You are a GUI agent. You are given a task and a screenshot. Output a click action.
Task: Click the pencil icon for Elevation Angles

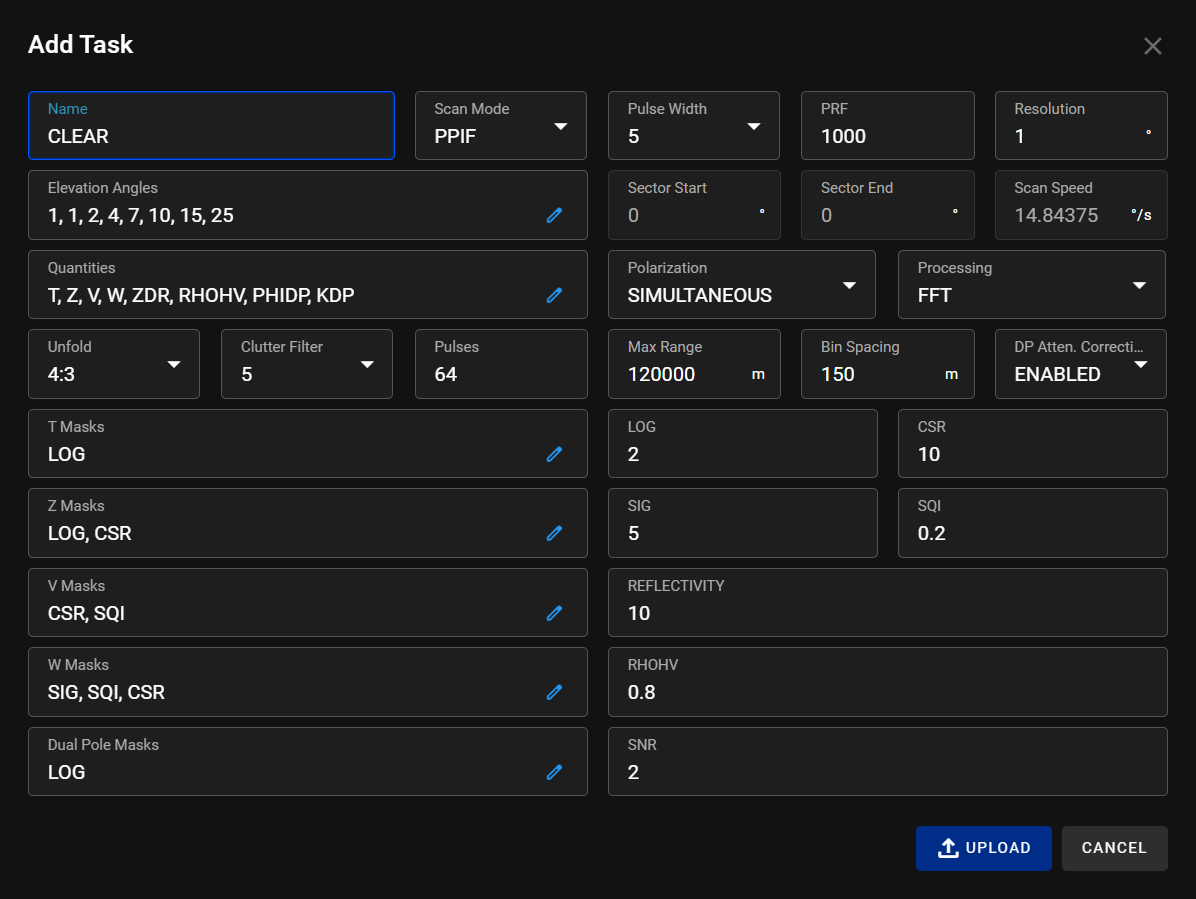click(x=554, y=215)
